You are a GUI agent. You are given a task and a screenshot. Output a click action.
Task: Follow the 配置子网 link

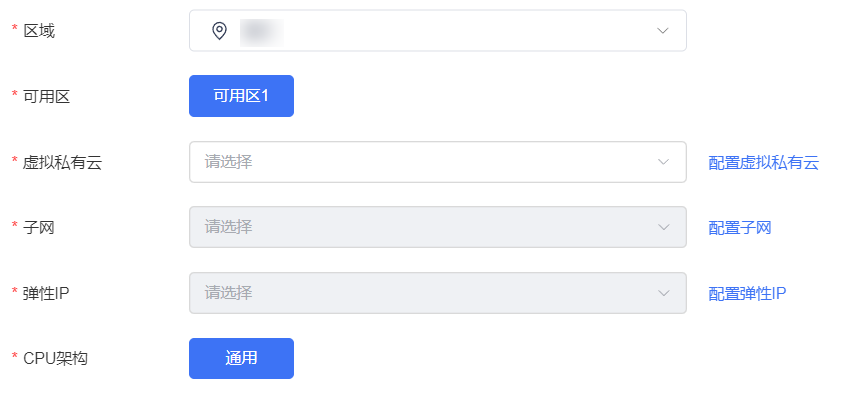click(x=739, y=227)
